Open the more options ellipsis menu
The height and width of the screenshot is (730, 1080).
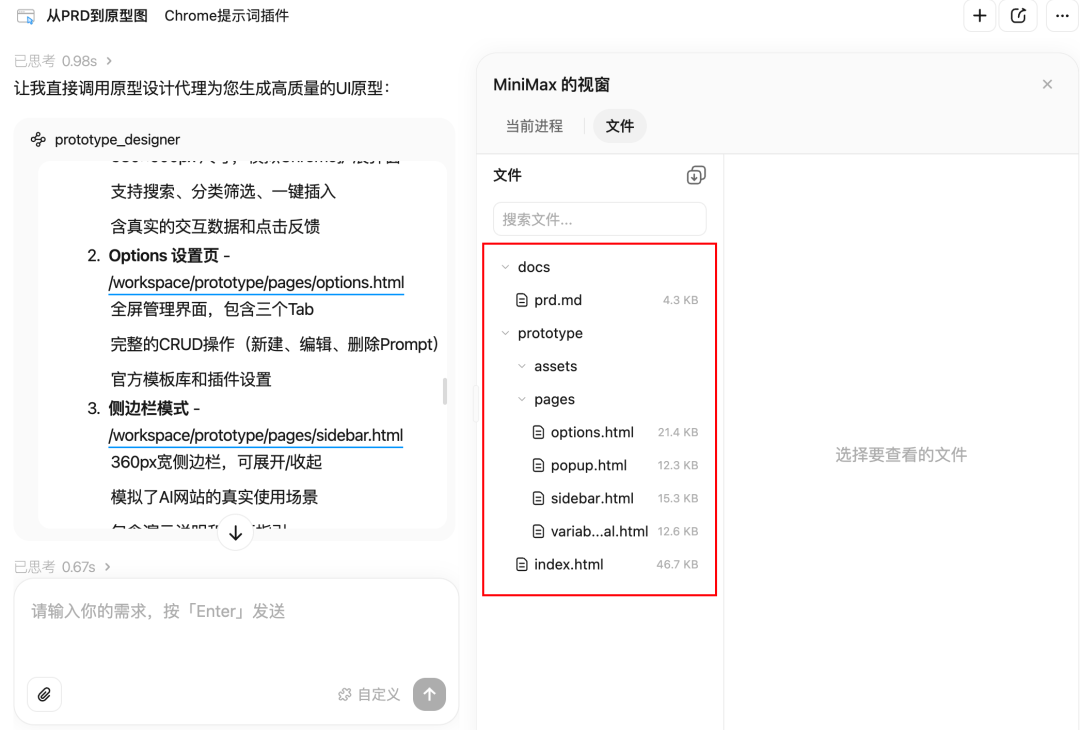point(1061,16)
